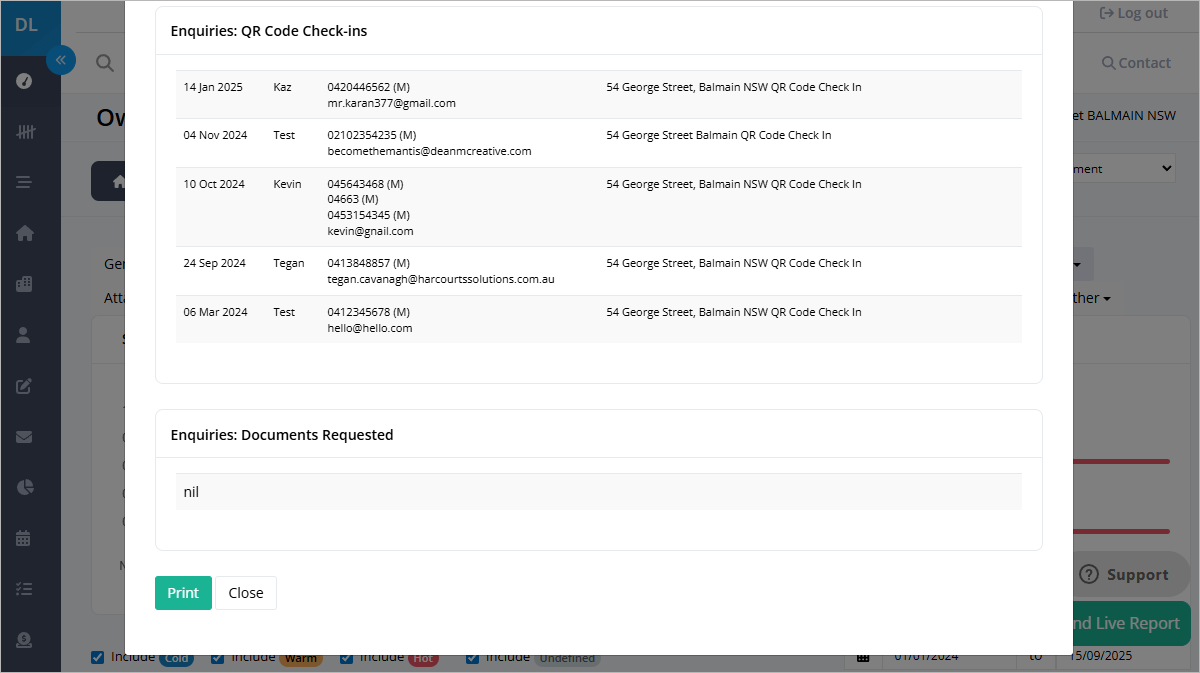This screenshot has width=1200, height=673.
Task: Click phone number 0453154345 (M)
Action: pyautogui.click(x=368, y=215)
